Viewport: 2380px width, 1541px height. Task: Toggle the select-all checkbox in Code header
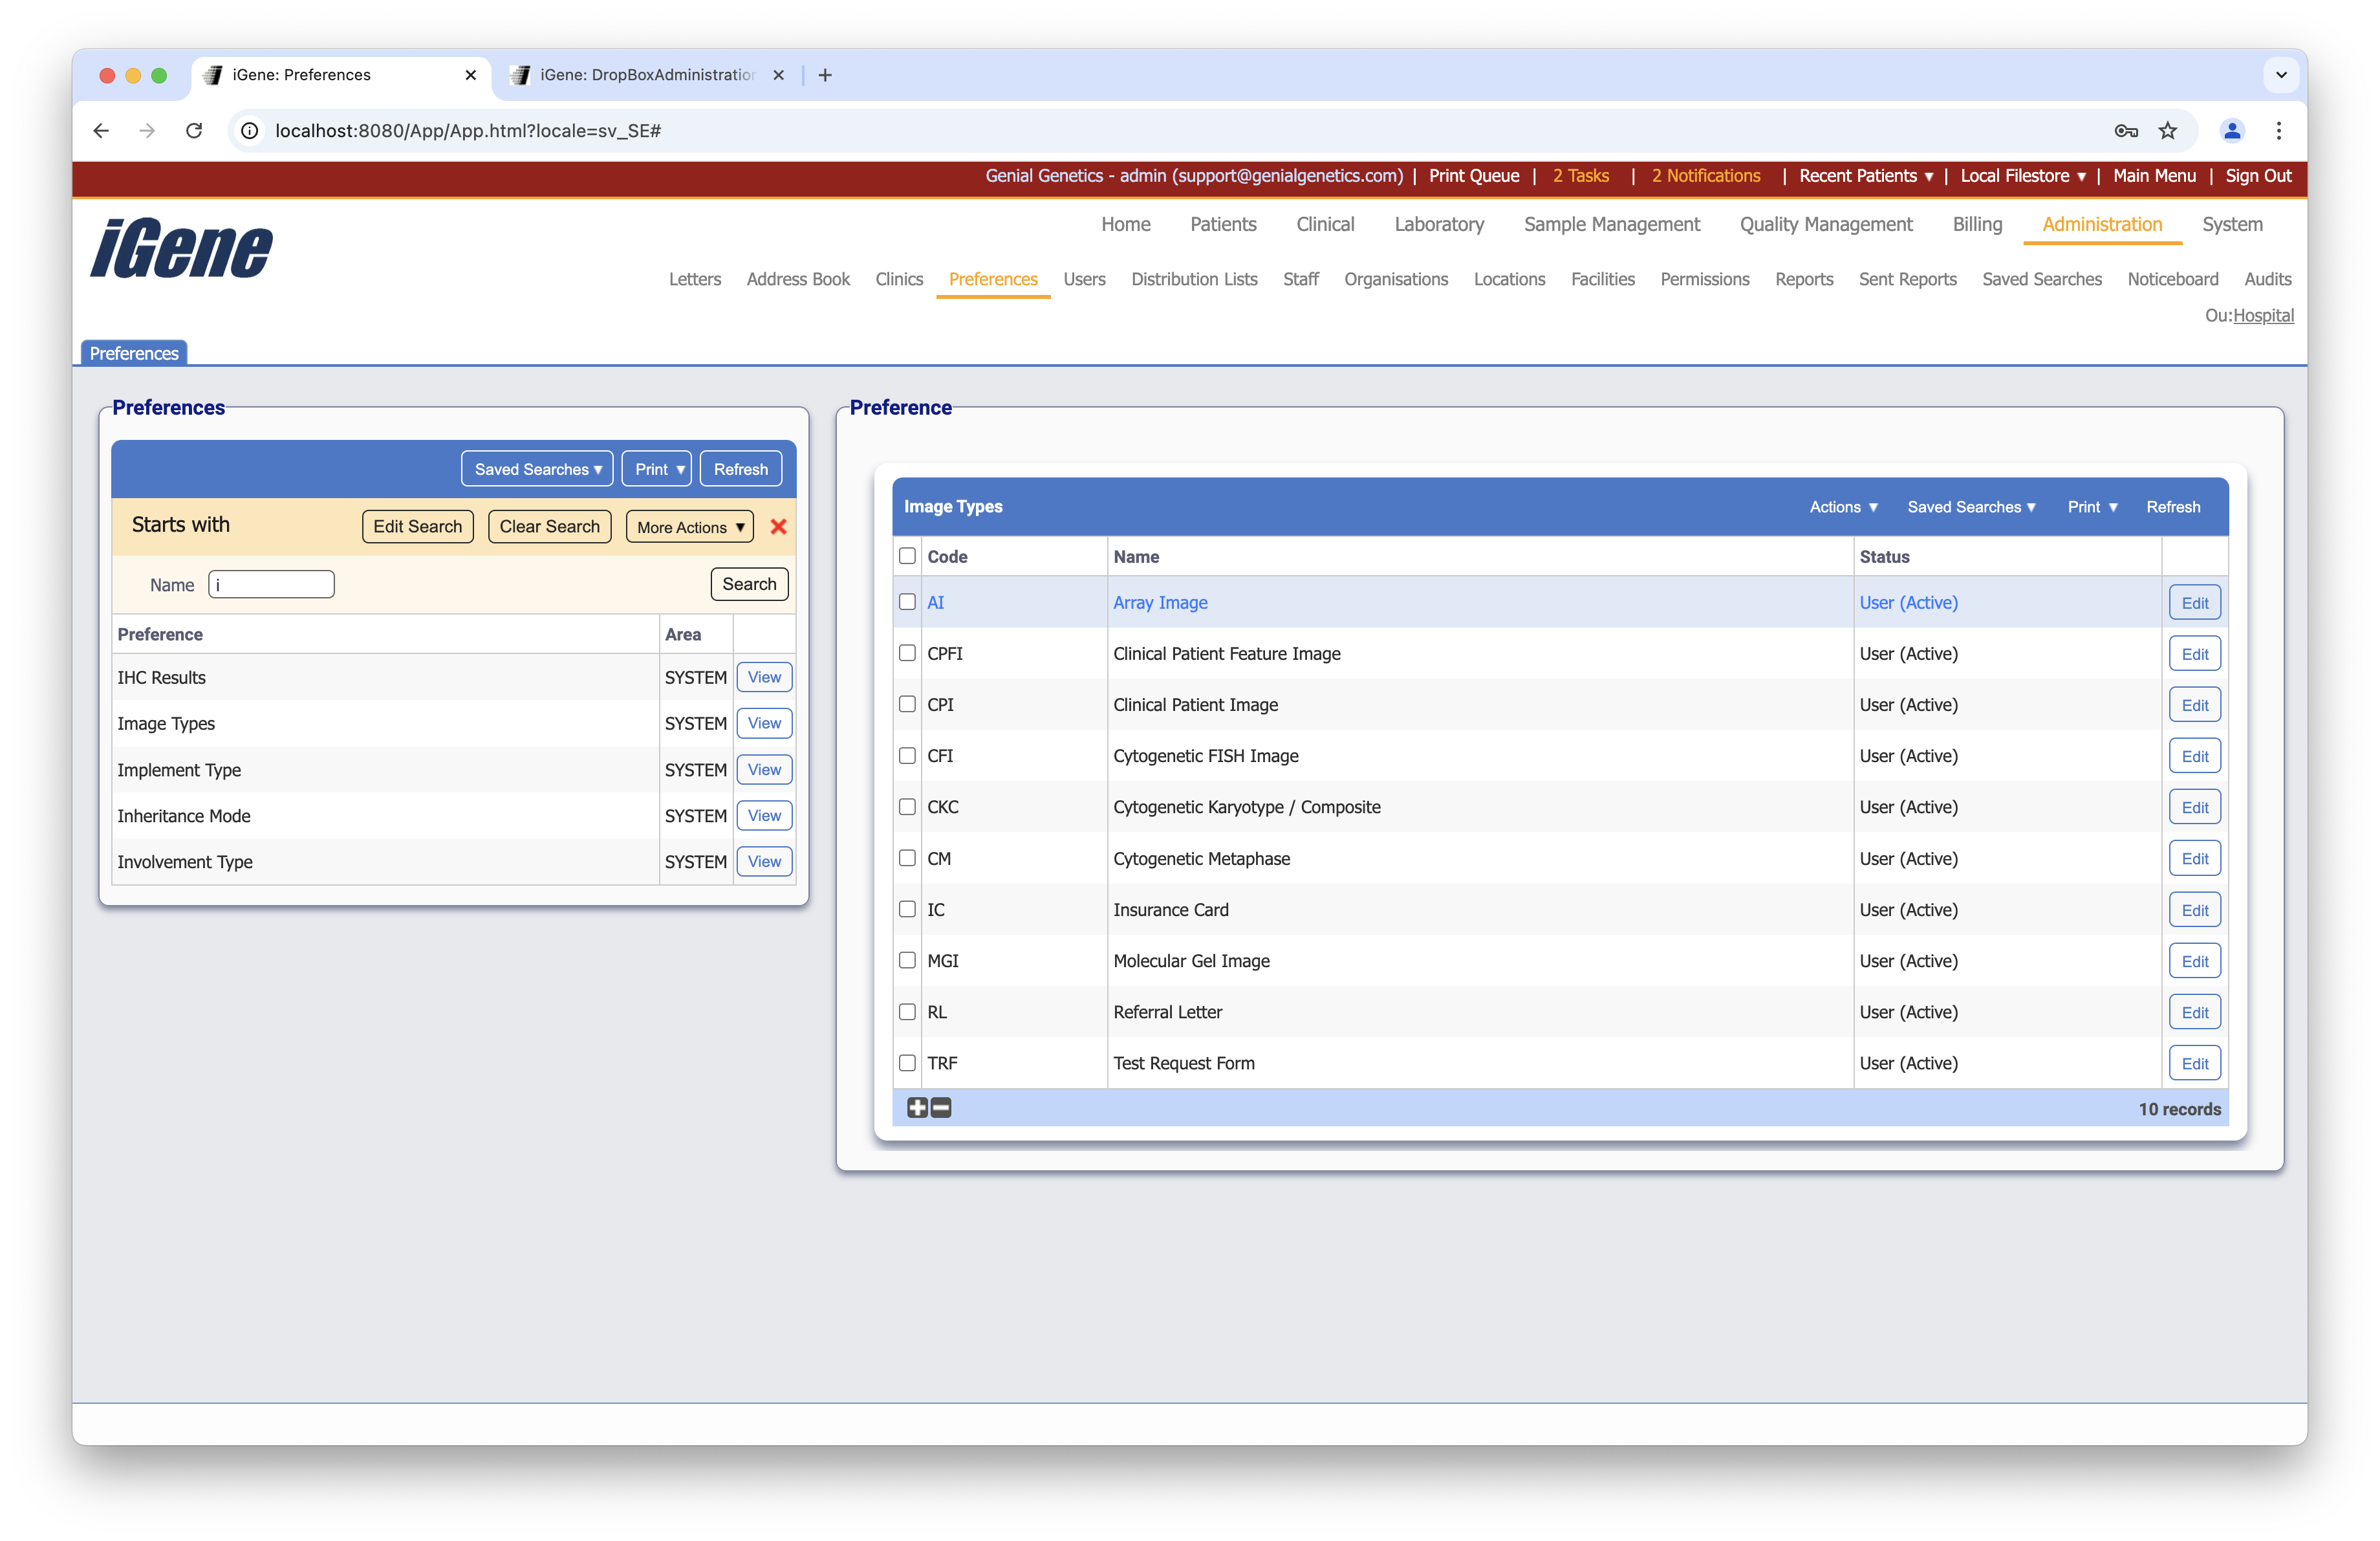(907, 556)
